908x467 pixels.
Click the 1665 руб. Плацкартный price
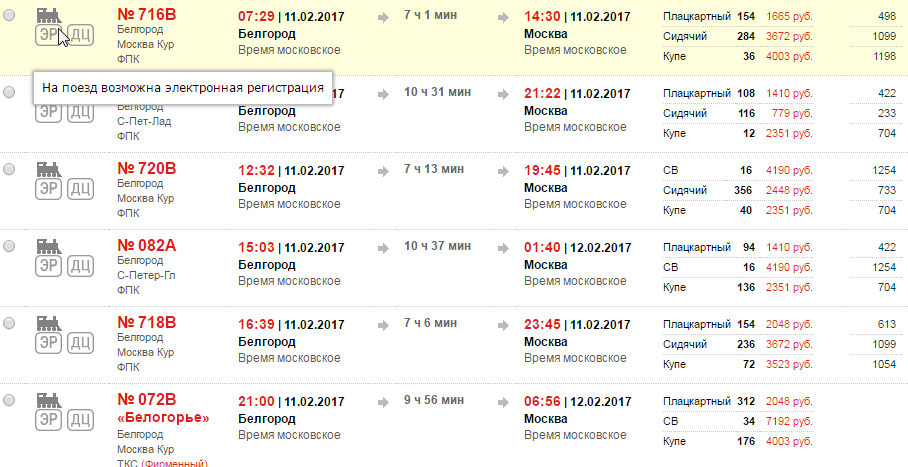tap(787, 17)
